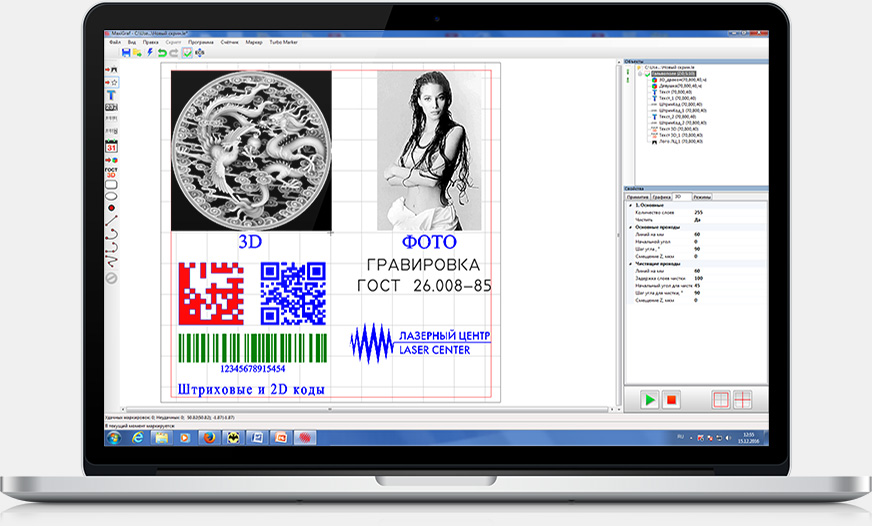Collapse the Чистящие проходы properties group
The image size is (872, 526).
tap(630, 264)
